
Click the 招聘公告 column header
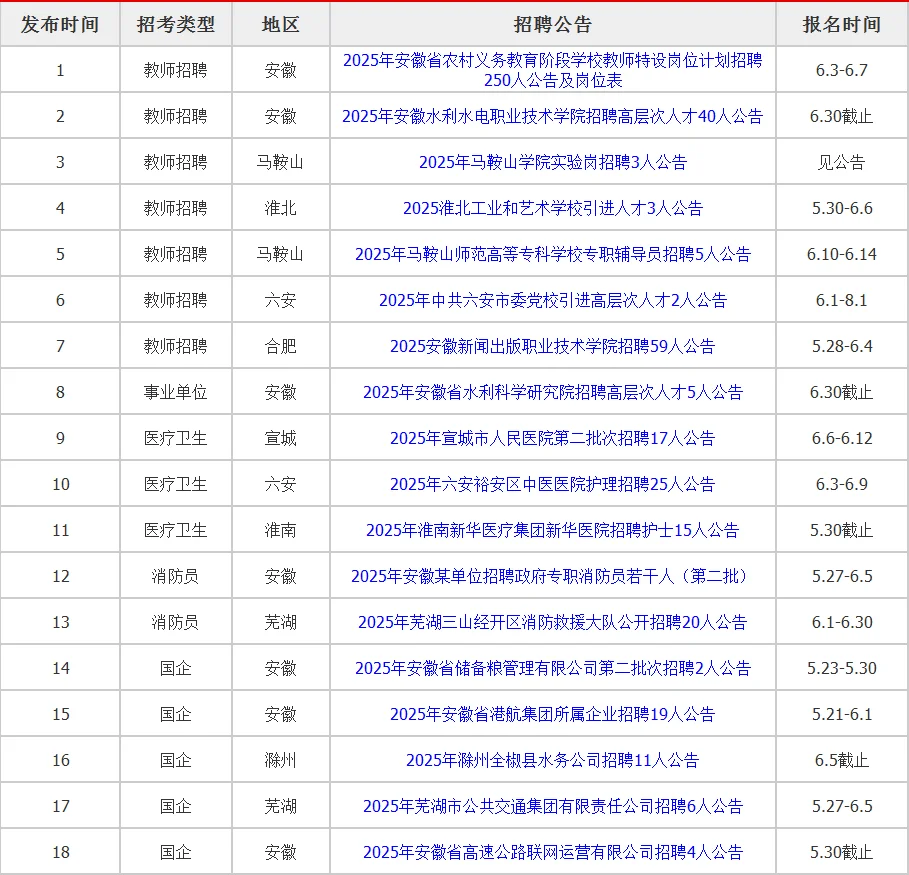tap(552, 24)
